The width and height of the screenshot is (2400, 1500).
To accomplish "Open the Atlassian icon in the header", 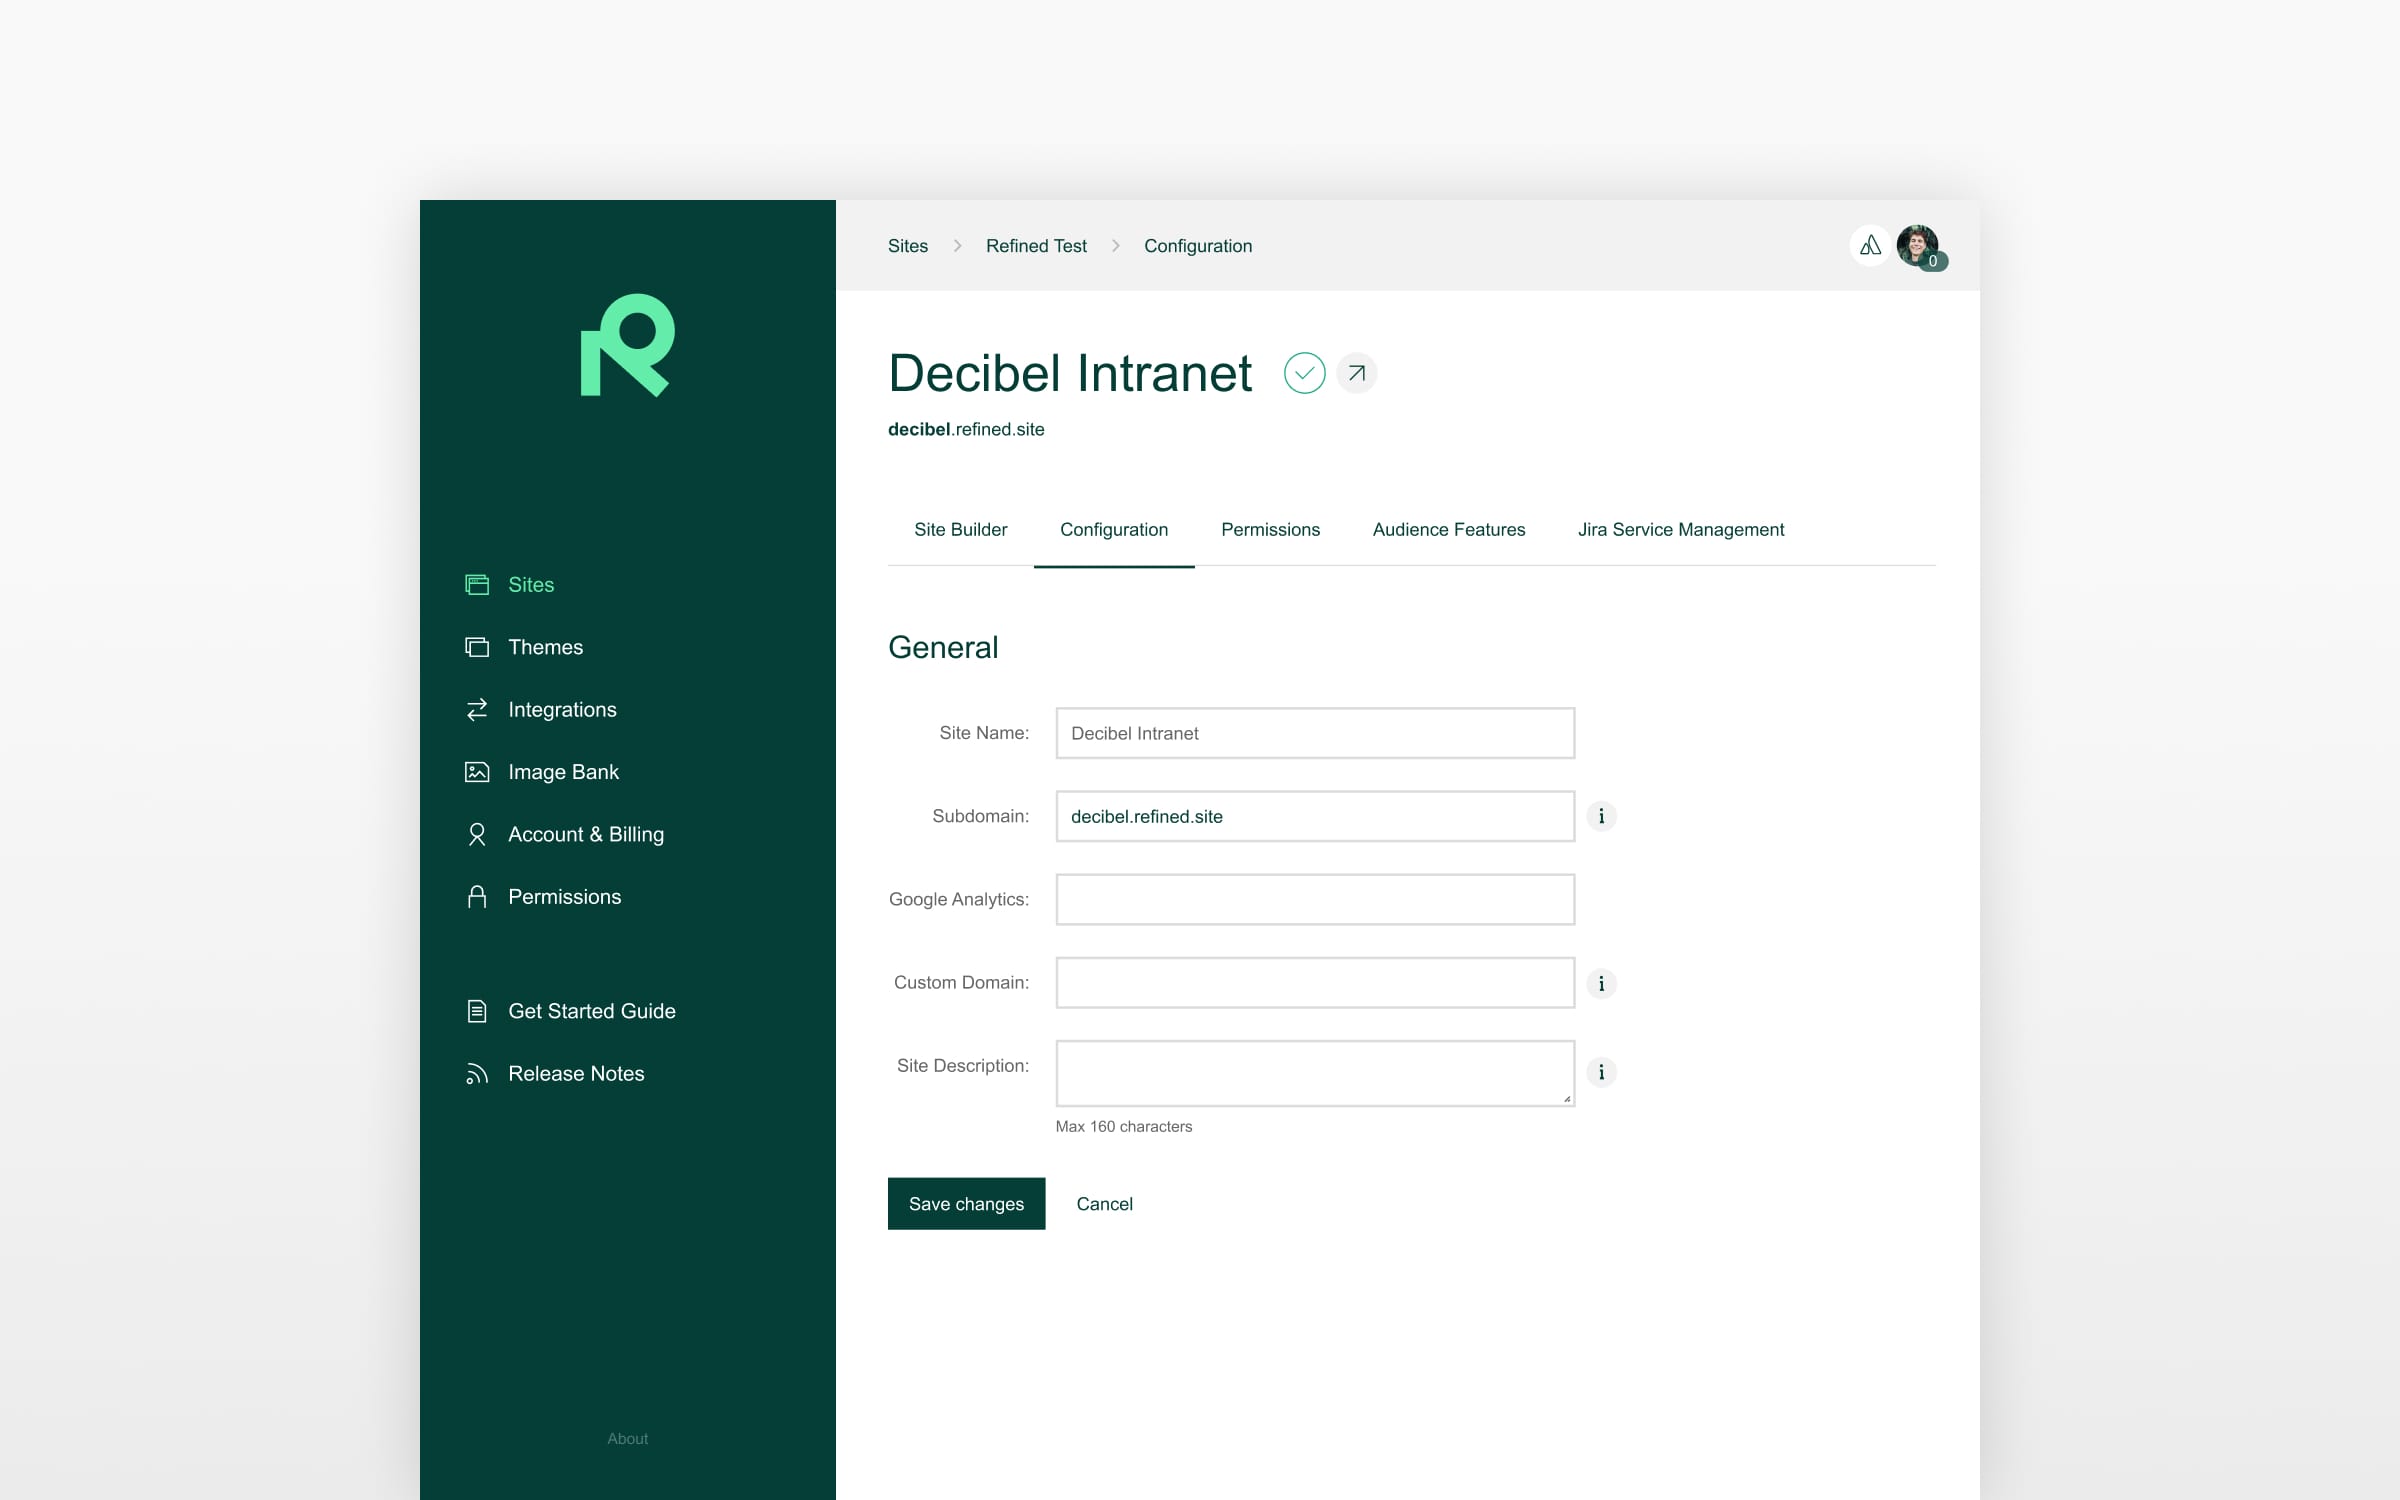I will pyautogui.click(x=1869, y=245).
